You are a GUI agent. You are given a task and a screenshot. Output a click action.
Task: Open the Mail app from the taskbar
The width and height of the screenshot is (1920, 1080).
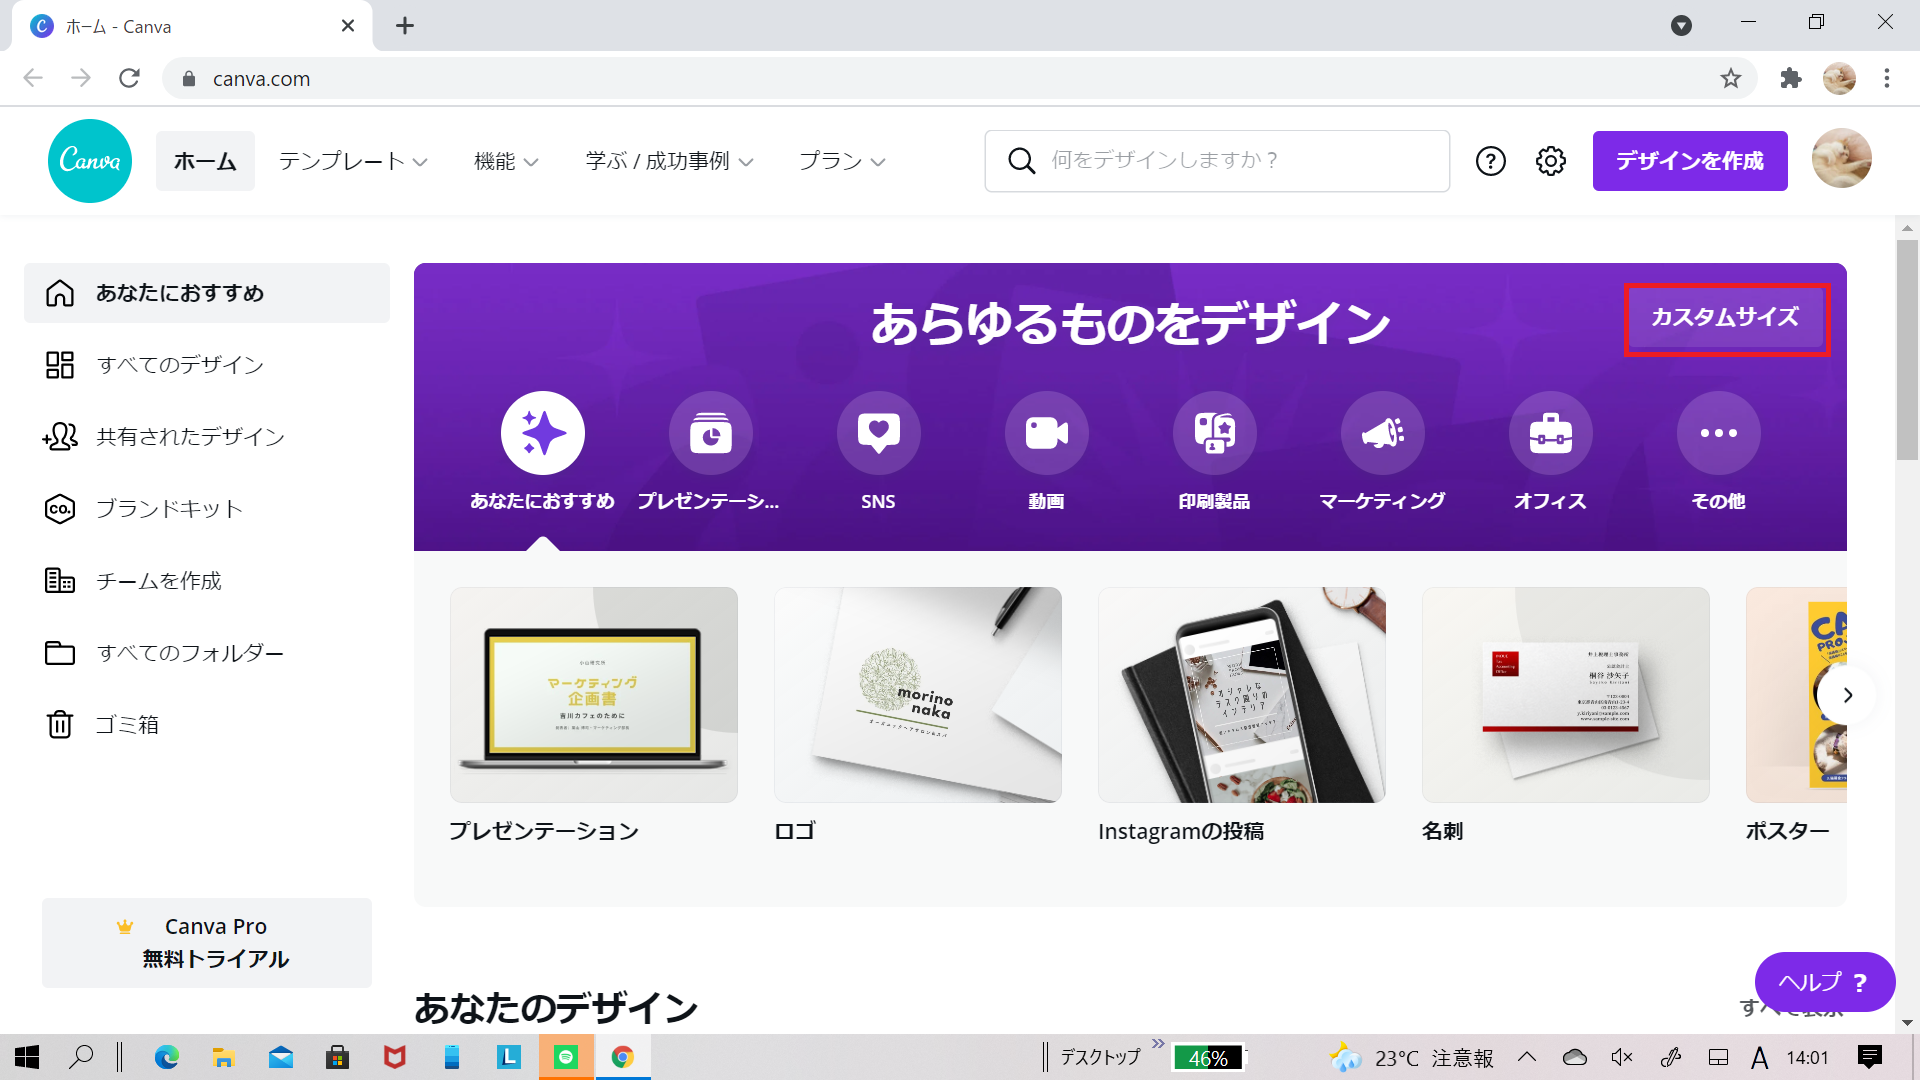point(281,1057)
